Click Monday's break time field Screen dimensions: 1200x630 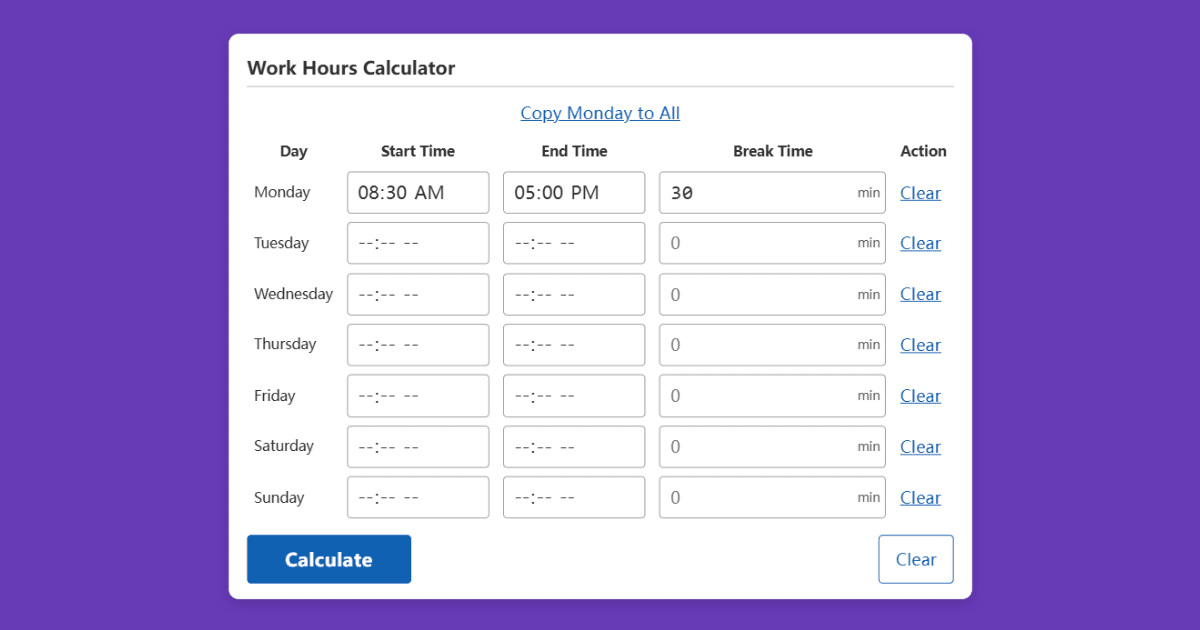(772, 192)
